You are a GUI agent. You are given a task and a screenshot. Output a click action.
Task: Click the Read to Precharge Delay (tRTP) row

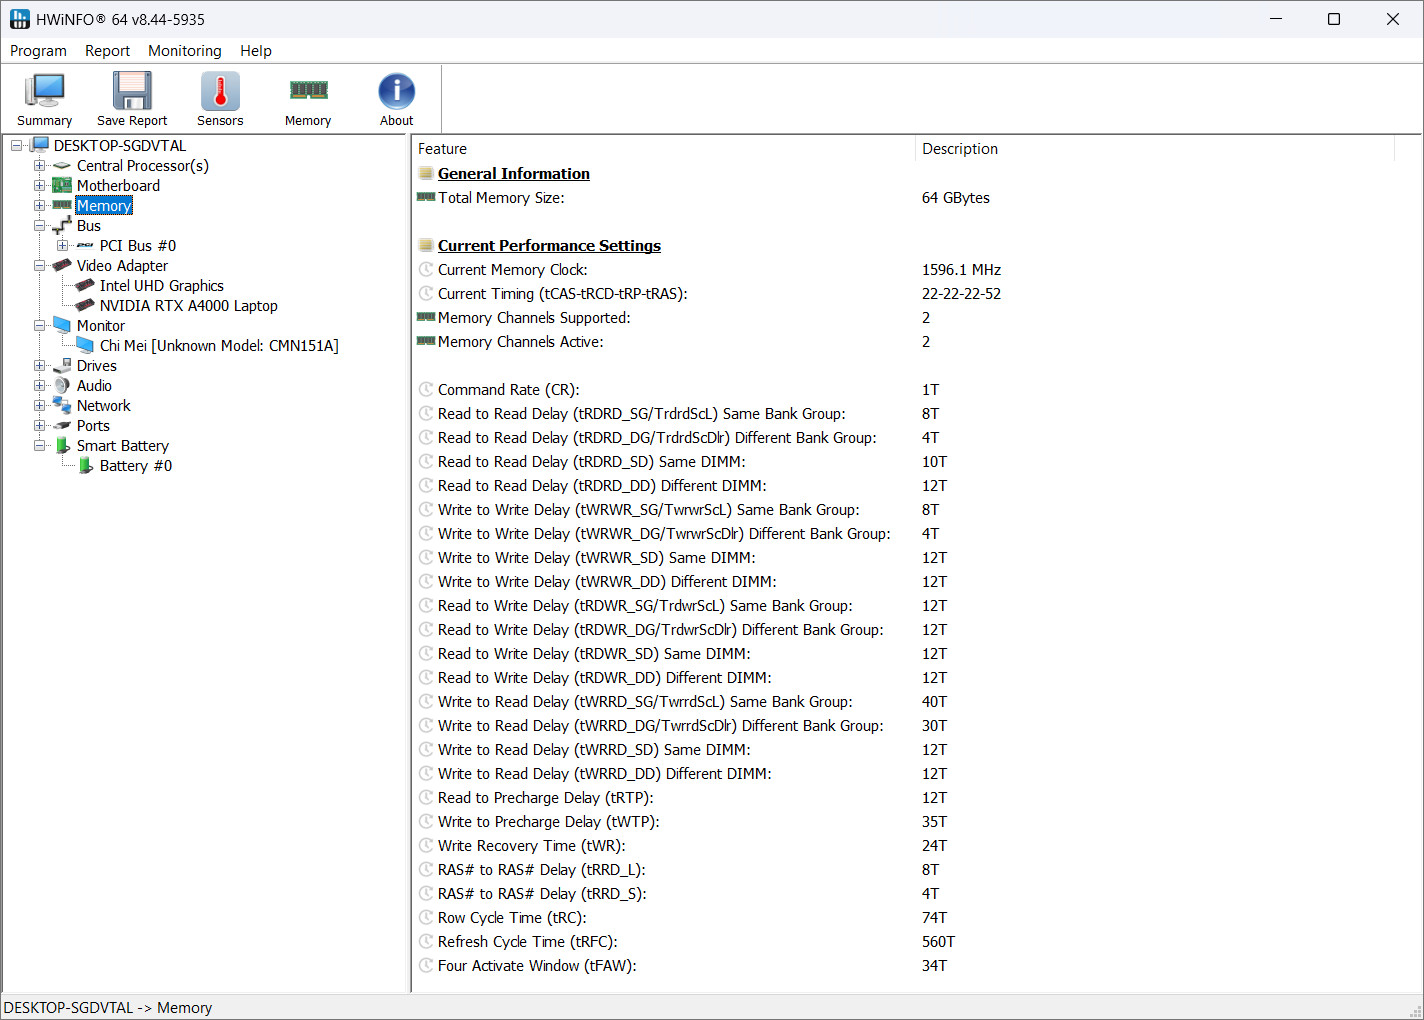[905, 798]
